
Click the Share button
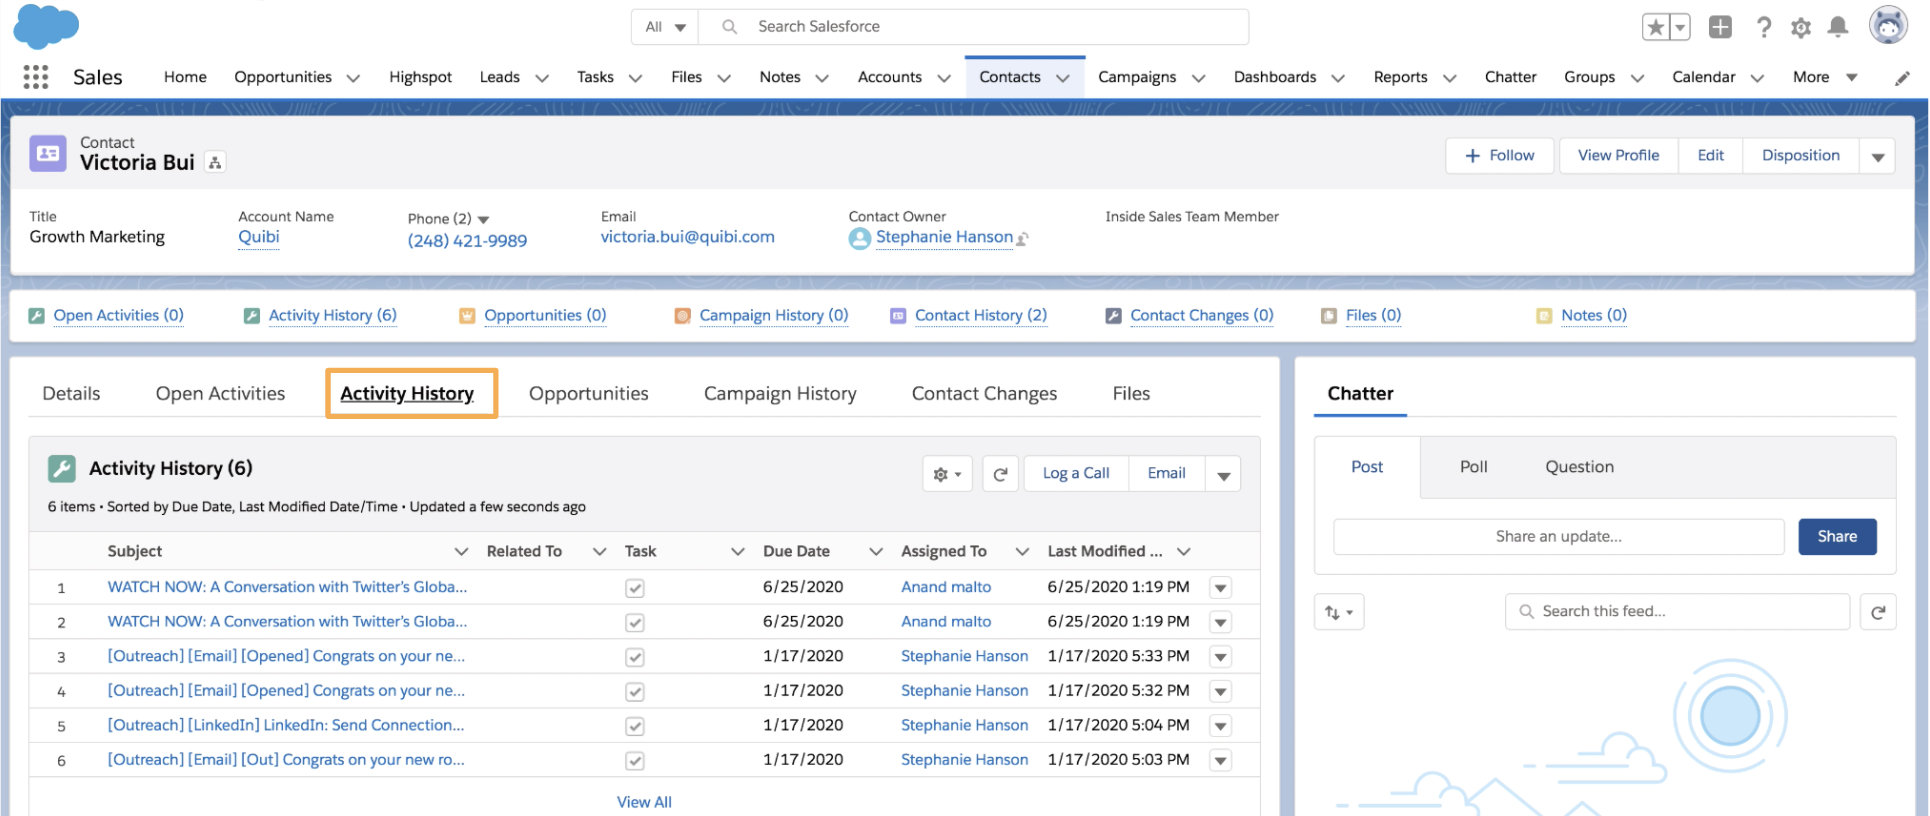pyautogui.click(x=1837, y=537)
